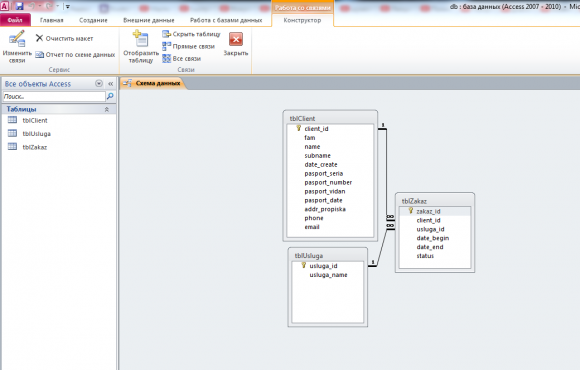Collapse the navigation pane with the double chevron
This screenshot has width=580, height=370.
110,84
